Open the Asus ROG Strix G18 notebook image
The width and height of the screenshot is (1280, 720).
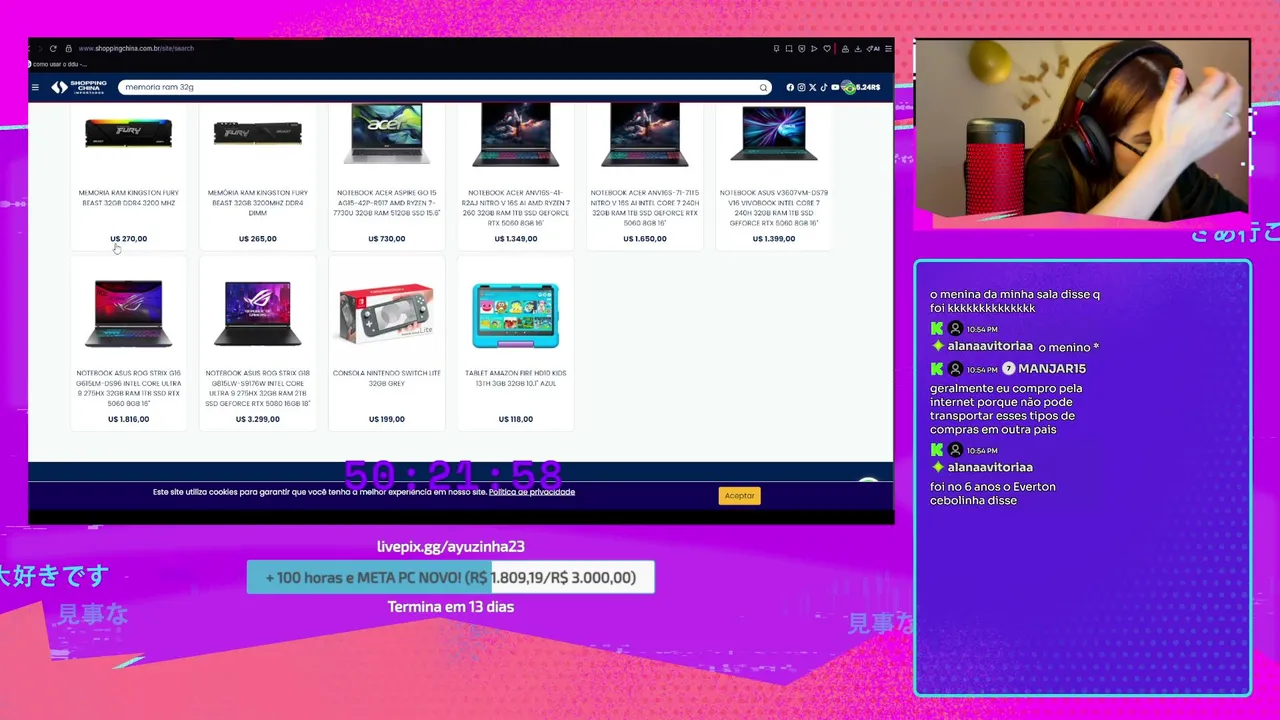(258, 314)
